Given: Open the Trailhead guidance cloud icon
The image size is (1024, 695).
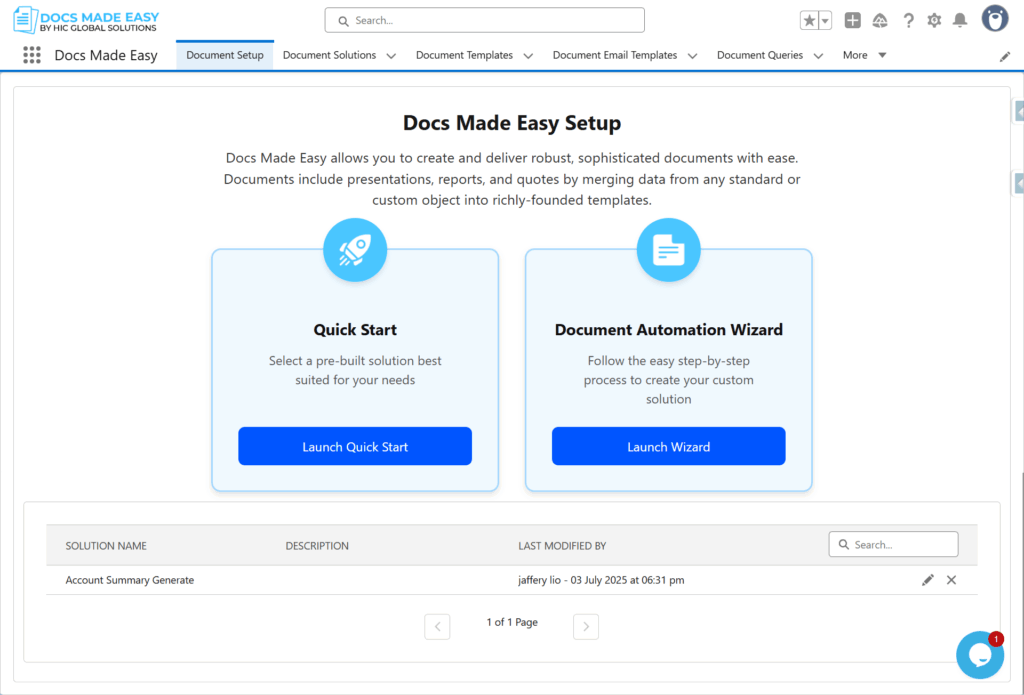Looking at the screenshot, I should pyautogui.click(x=880, y=20).
